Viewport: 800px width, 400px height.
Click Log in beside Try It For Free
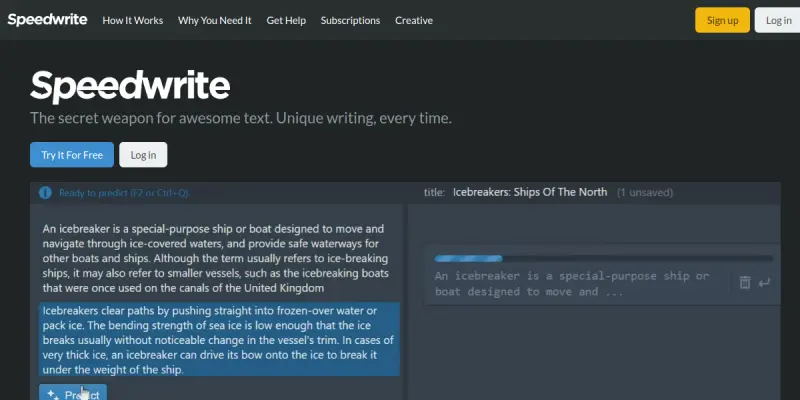143,155
